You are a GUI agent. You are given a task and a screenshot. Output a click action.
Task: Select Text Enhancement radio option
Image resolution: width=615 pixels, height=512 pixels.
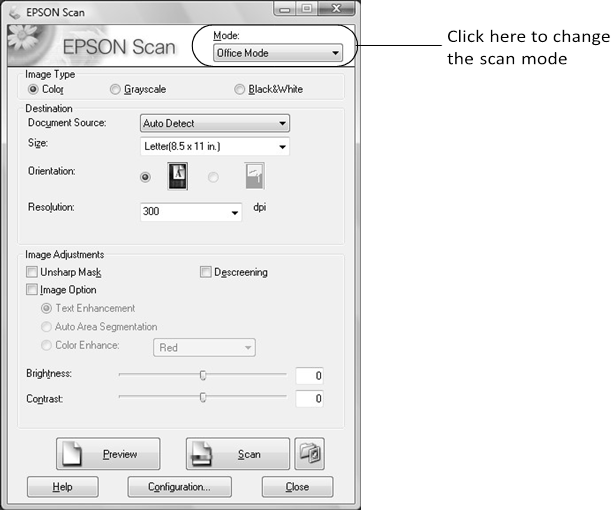46,308
